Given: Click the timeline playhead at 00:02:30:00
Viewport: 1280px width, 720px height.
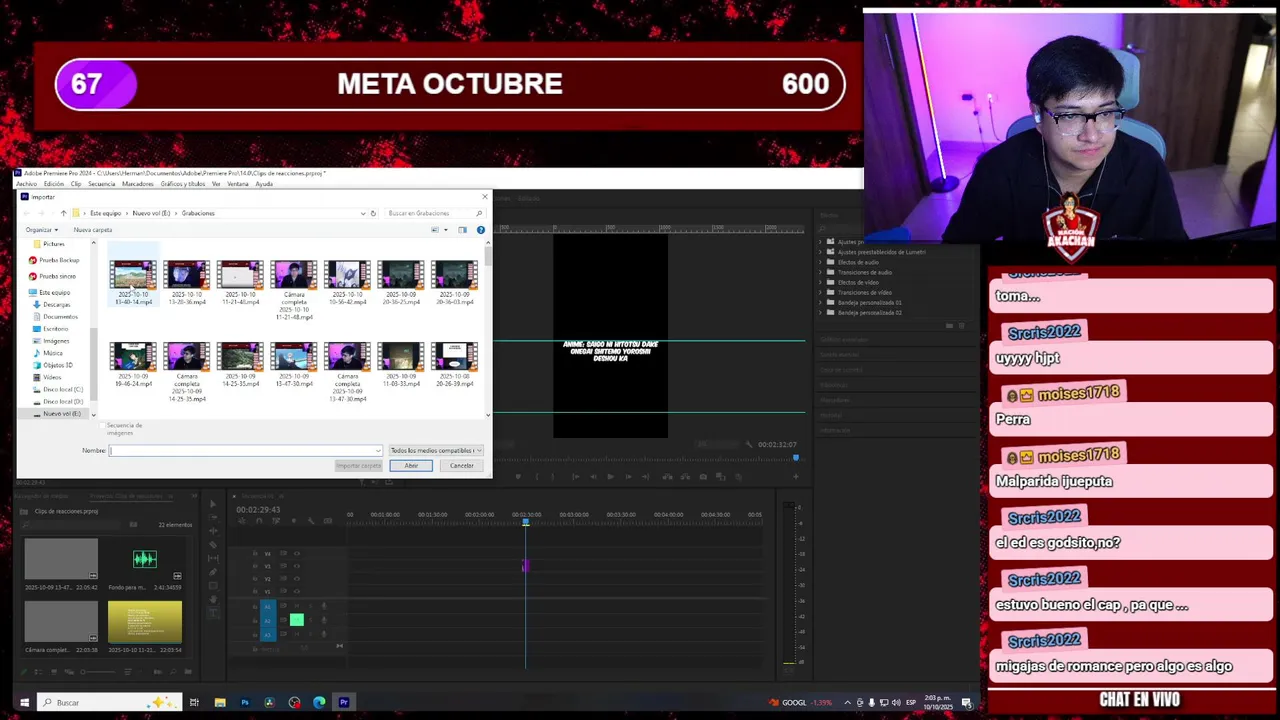Looking at the screenshot, I should 525,521.
